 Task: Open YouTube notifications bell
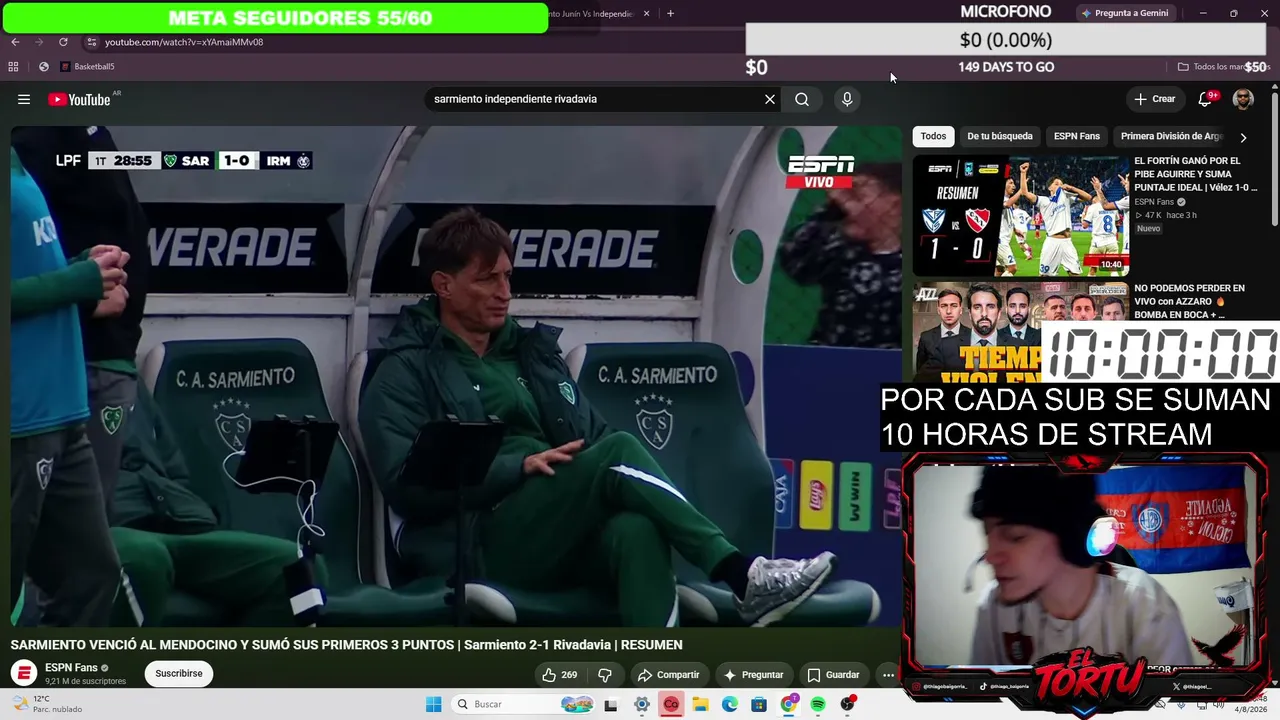(x=1206, y=99)
